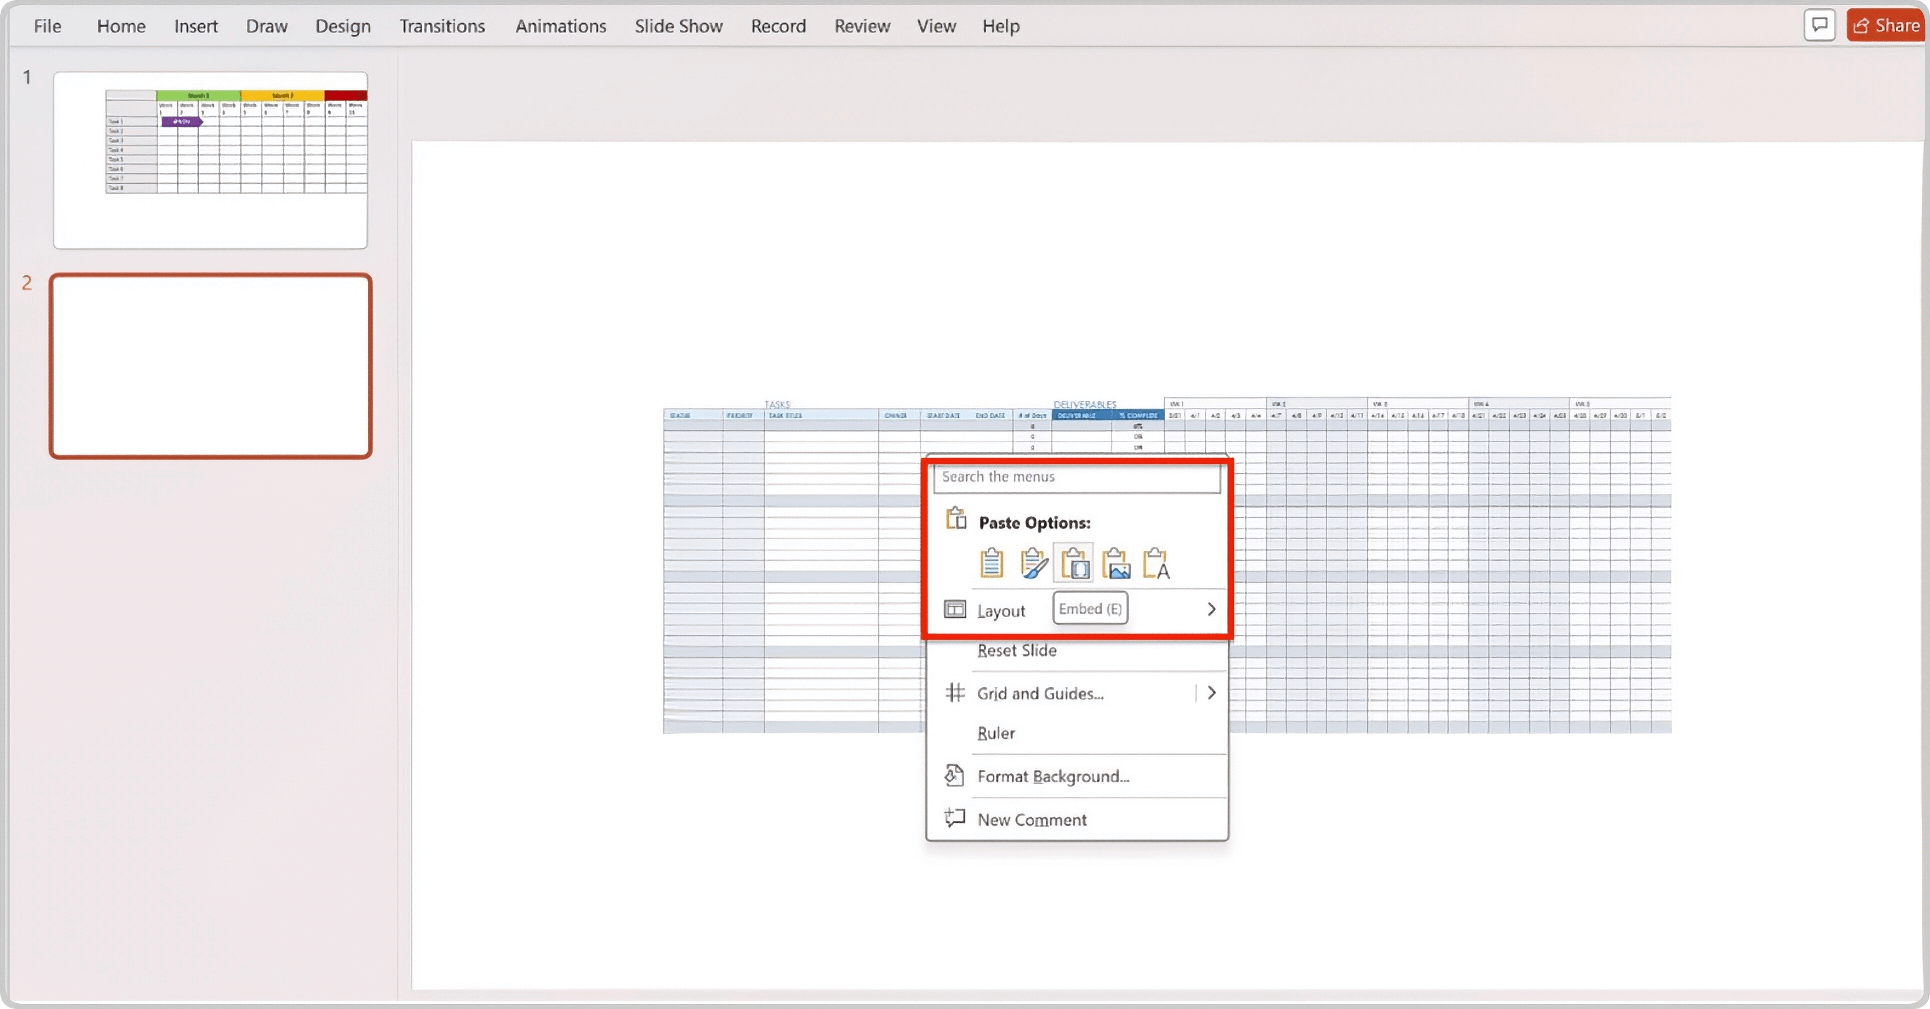Select the slide 1 thumbnail
Screen dimensions: 1930x1009
tap(210, 159)
